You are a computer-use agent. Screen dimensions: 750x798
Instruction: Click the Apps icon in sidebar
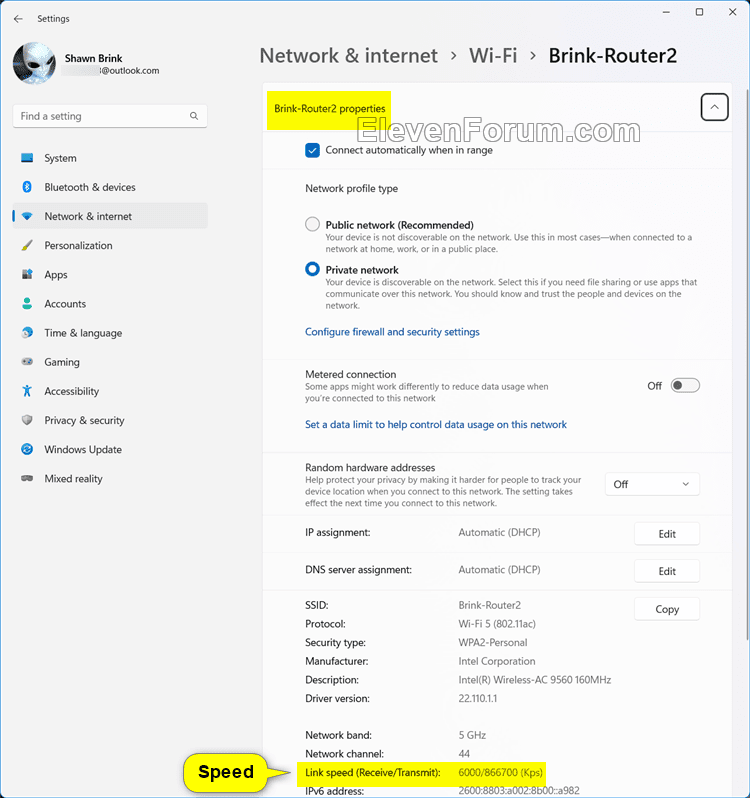pos(27,274)
